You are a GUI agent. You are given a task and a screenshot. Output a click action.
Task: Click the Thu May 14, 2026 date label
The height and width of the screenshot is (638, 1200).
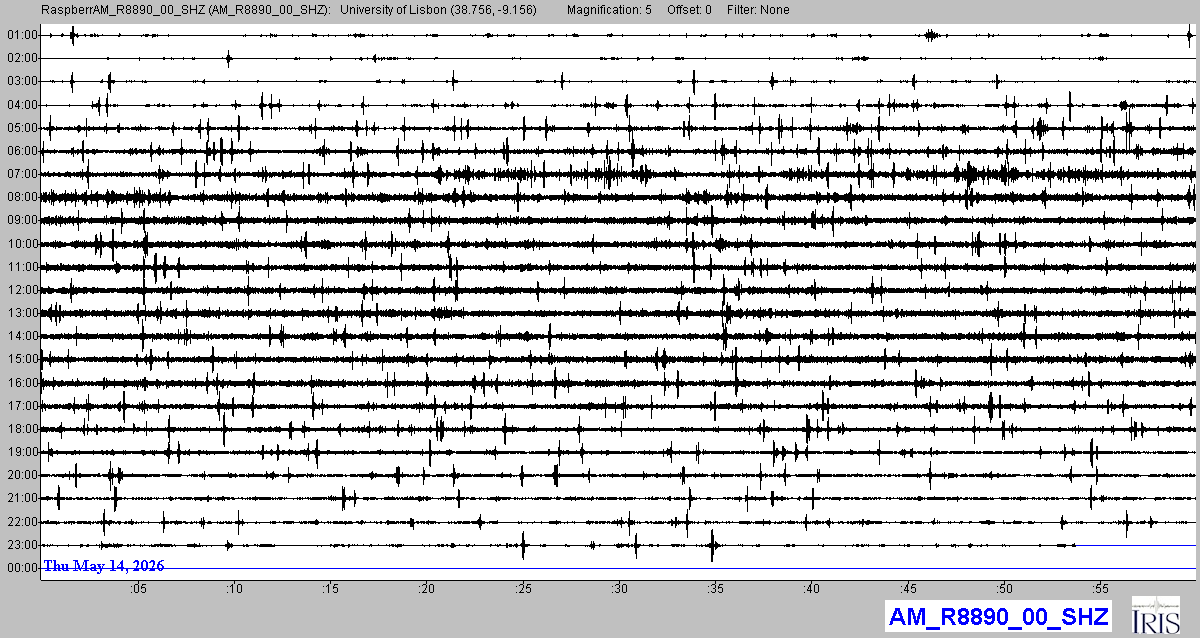coord(104,566)
